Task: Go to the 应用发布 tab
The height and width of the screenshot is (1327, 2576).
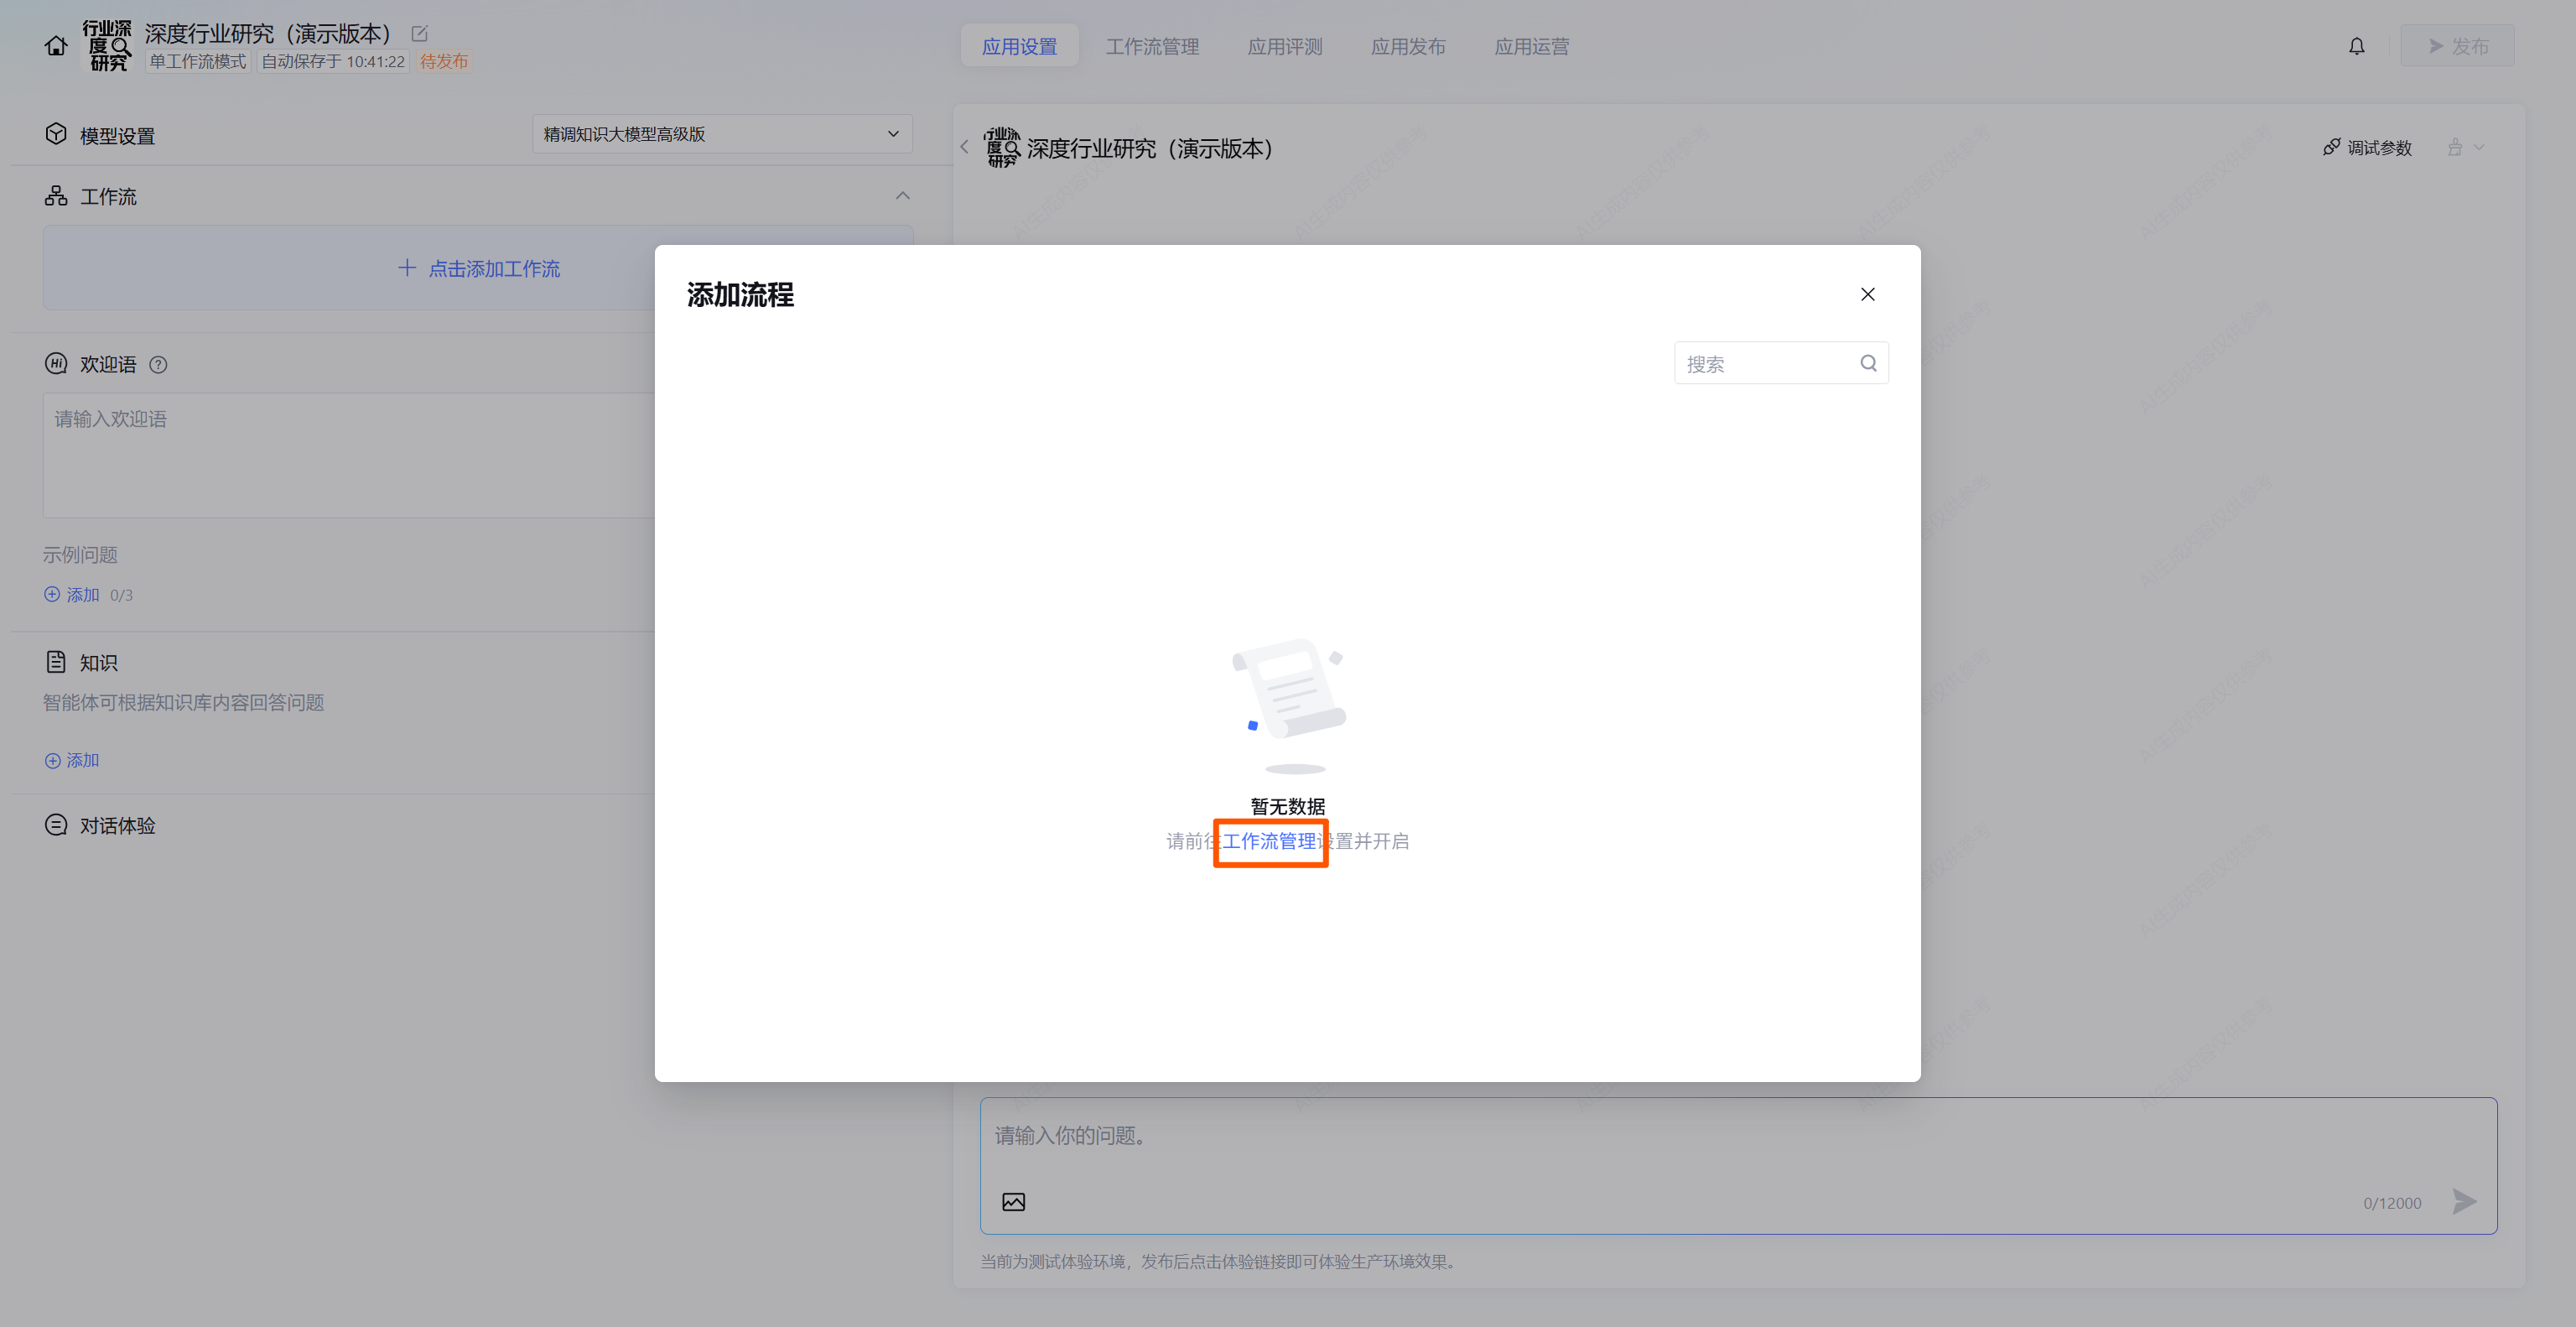Action: click(1408, 46)
